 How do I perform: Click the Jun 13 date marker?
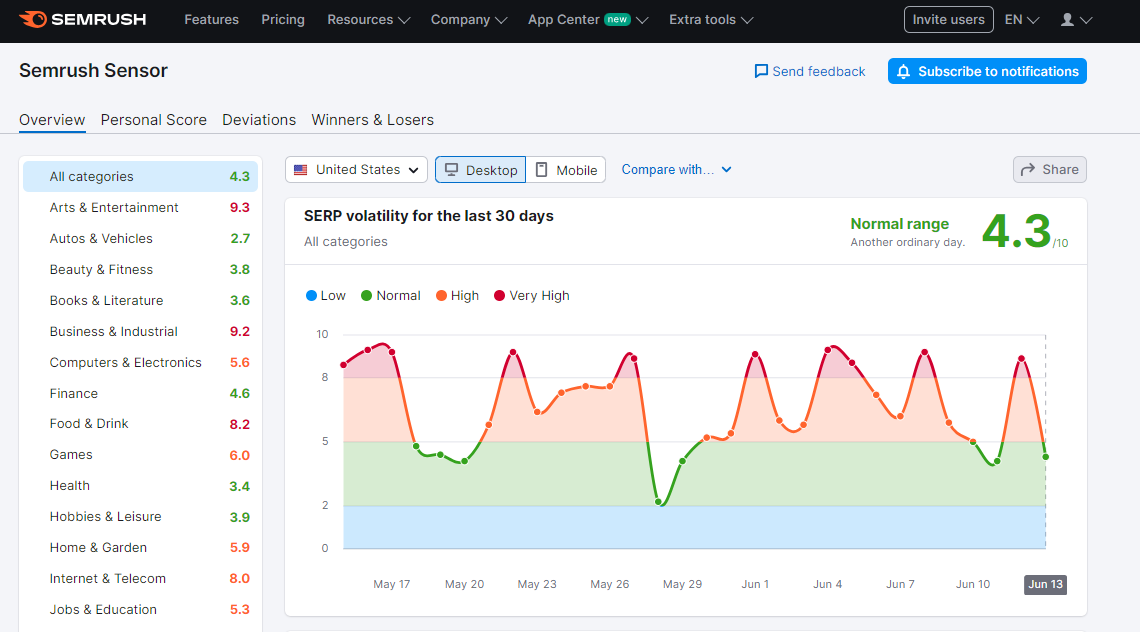point(1045,584)
